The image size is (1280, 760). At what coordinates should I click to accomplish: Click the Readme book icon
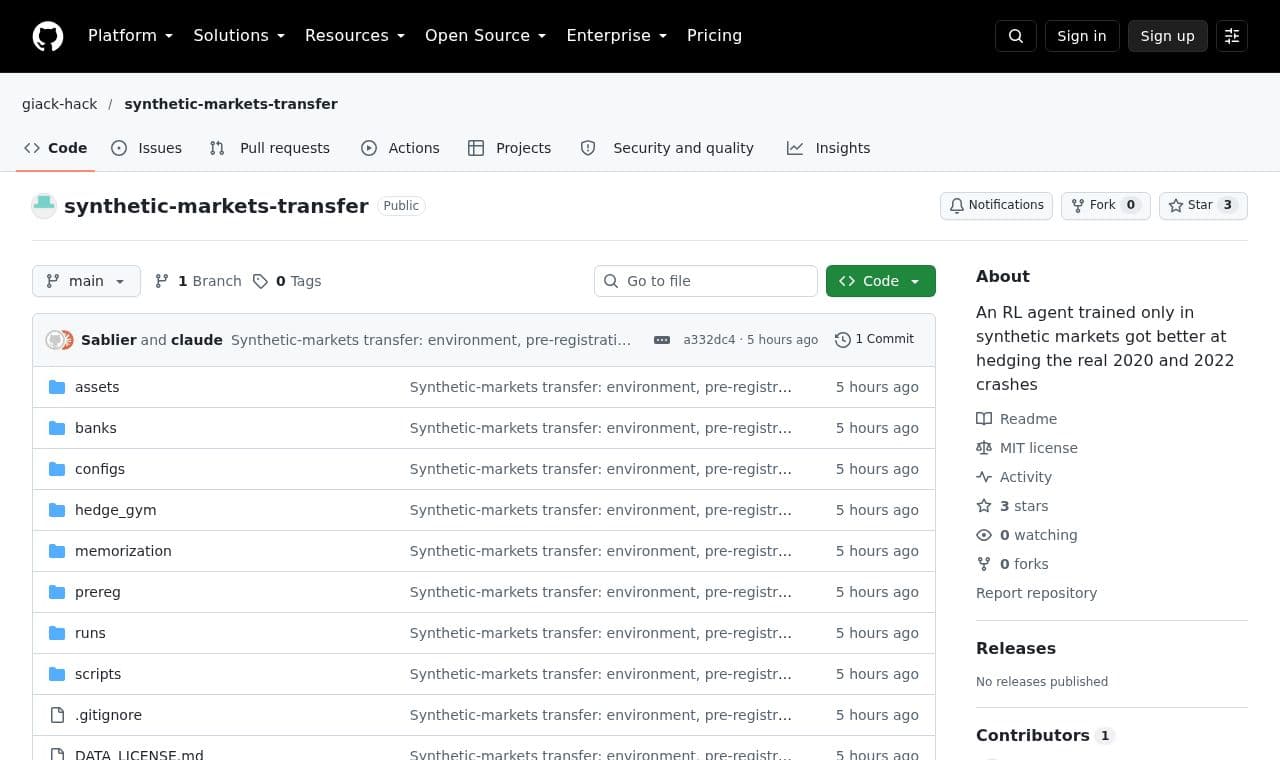click(x=984, y=419)
